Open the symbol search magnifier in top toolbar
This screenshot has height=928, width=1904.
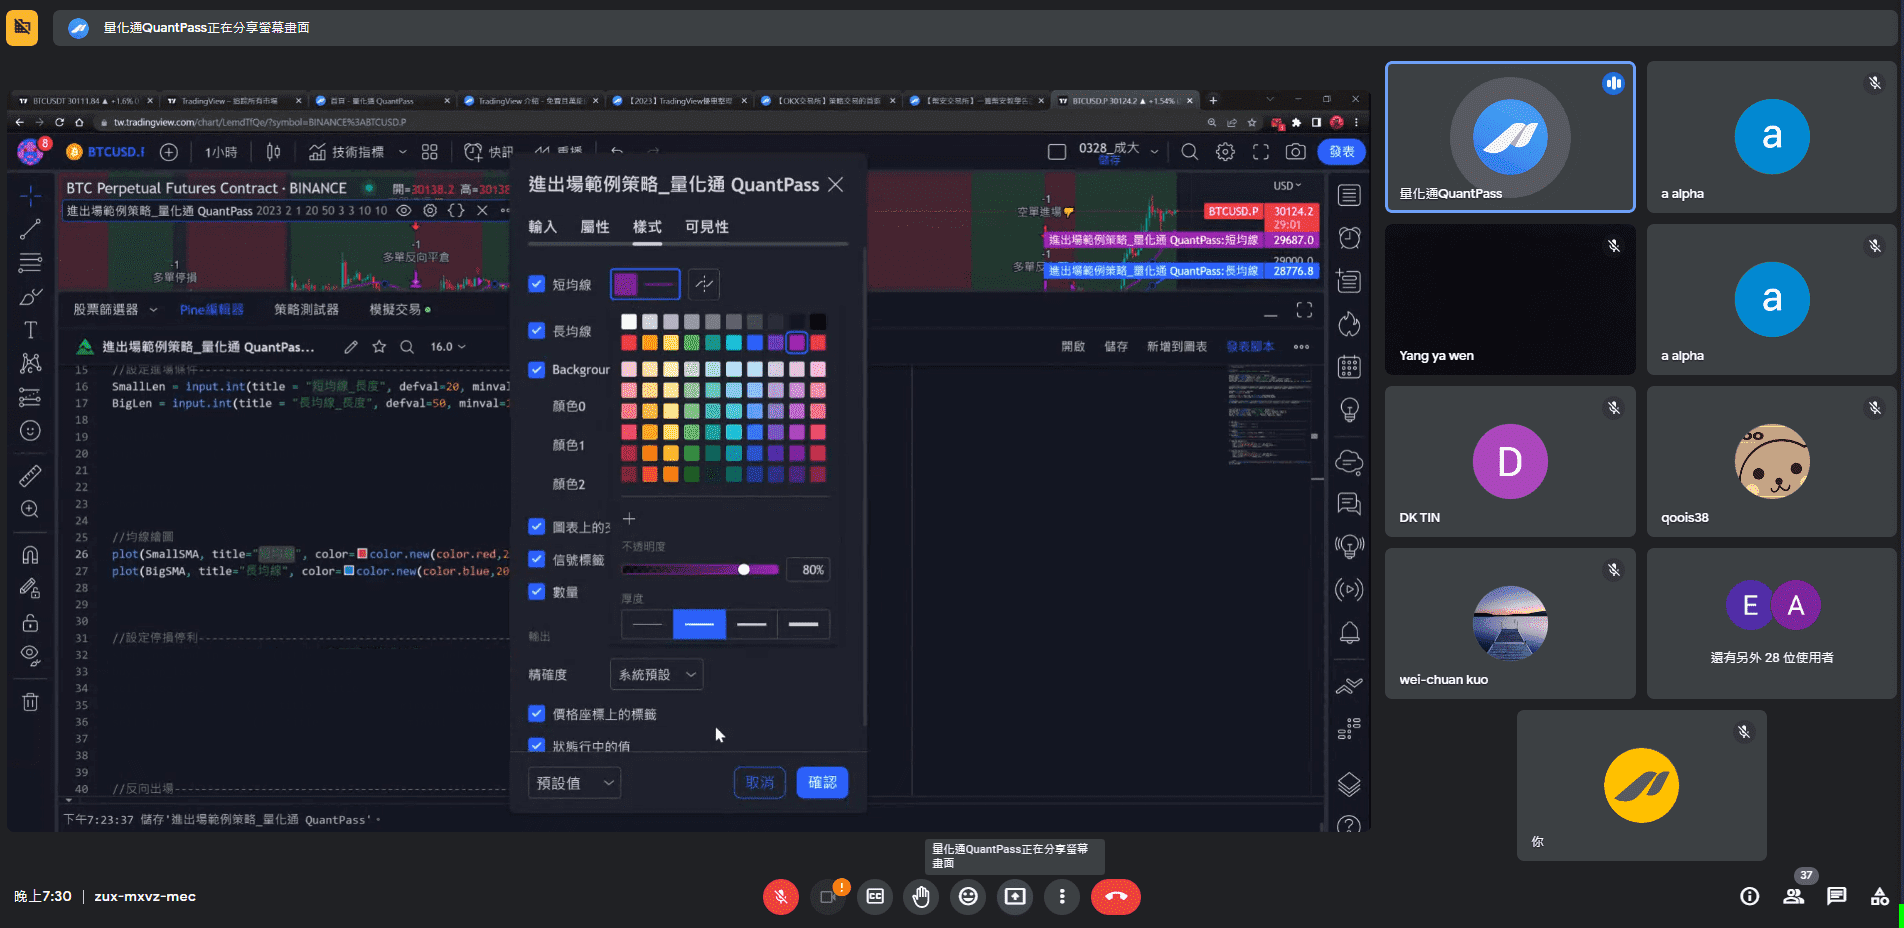(1189, 152)
